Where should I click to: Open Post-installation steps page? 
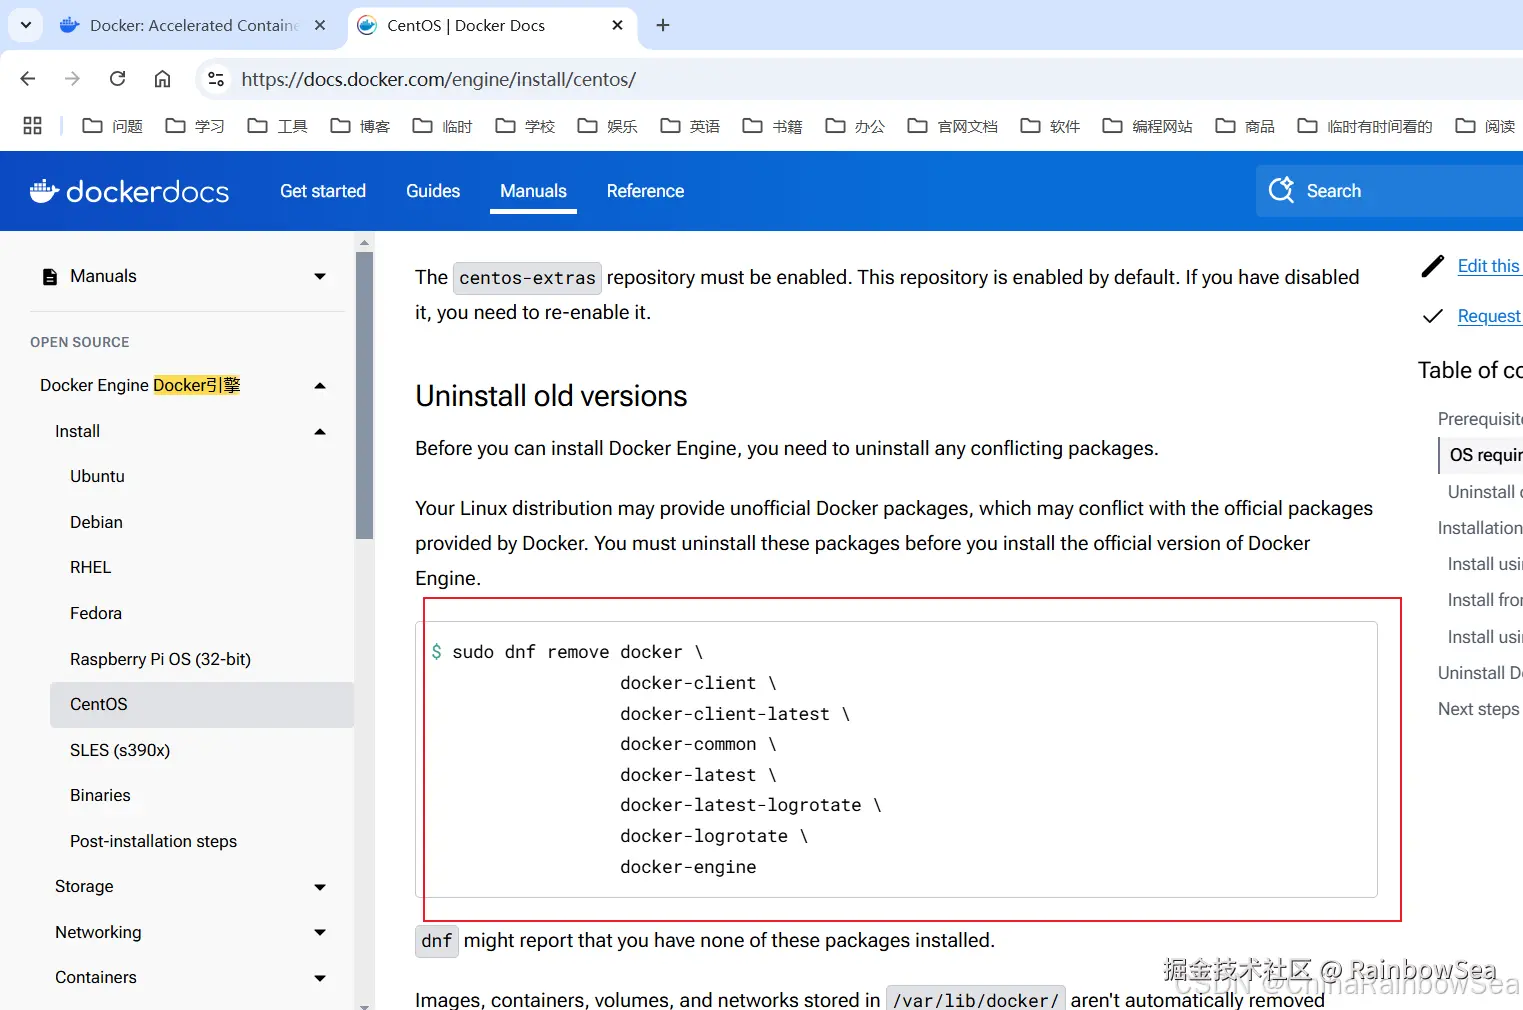coord(153,841)
